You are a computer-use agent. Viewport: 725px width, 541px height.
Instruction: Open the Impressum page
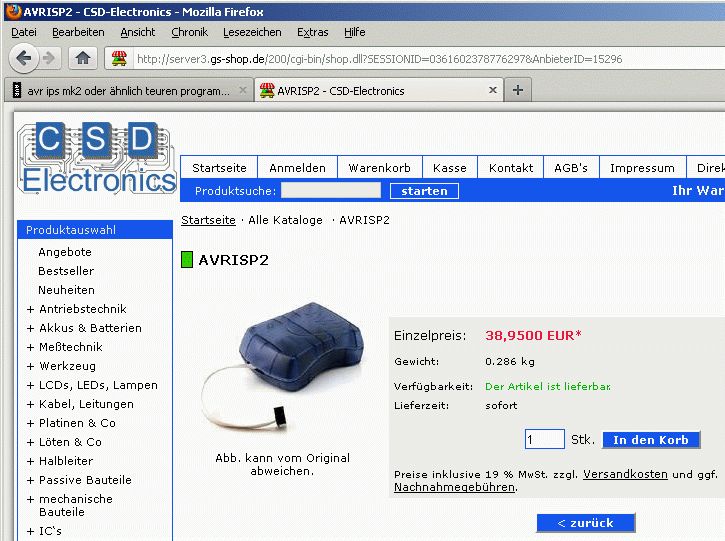coord(642,168)
